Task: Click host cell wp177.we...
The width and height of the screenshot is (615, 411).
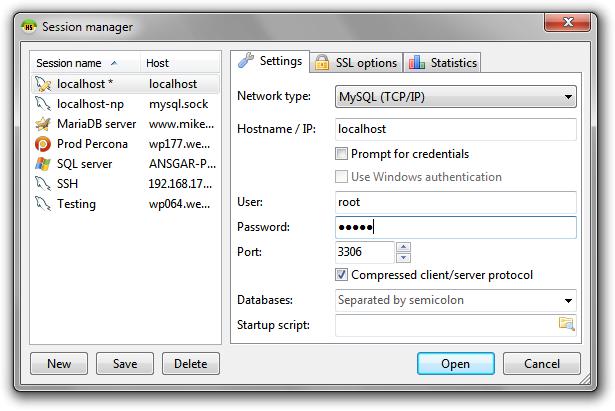Action: point(179,144)
